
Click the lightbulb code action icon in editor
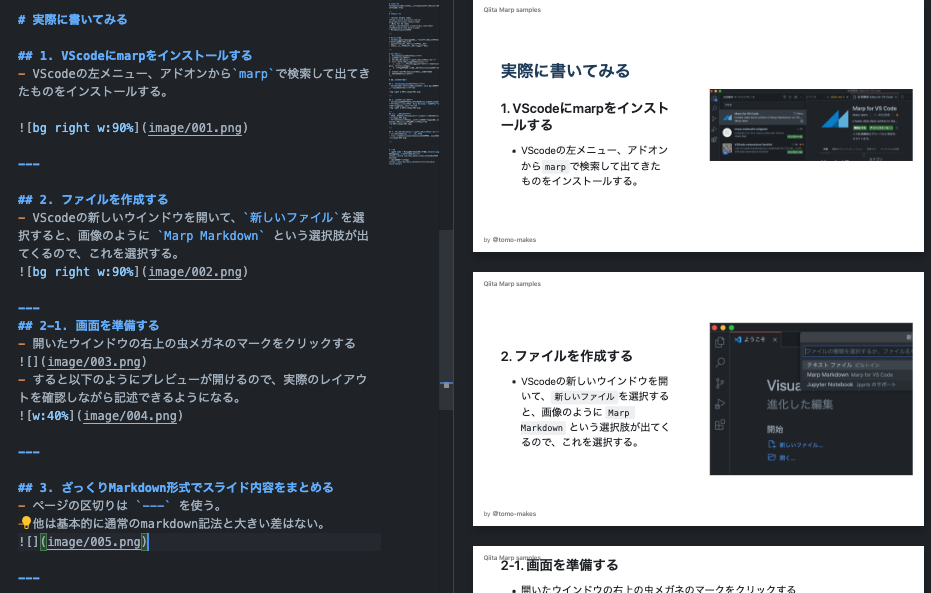click(26, 523)
